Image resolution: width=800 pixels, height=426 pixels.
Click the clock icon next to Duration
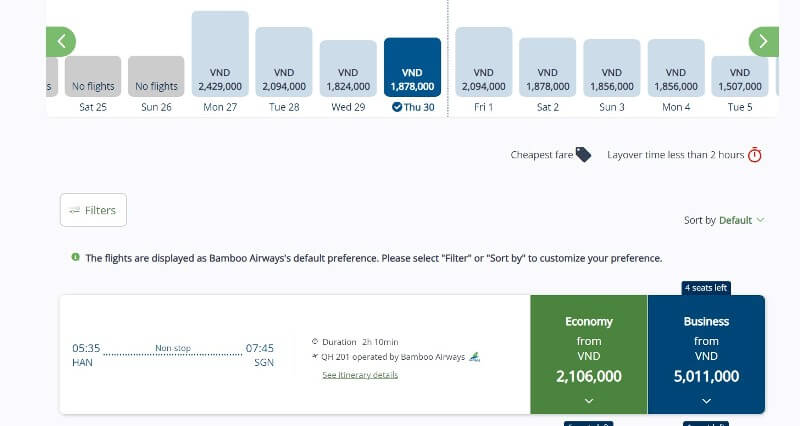tap(315, 341)
